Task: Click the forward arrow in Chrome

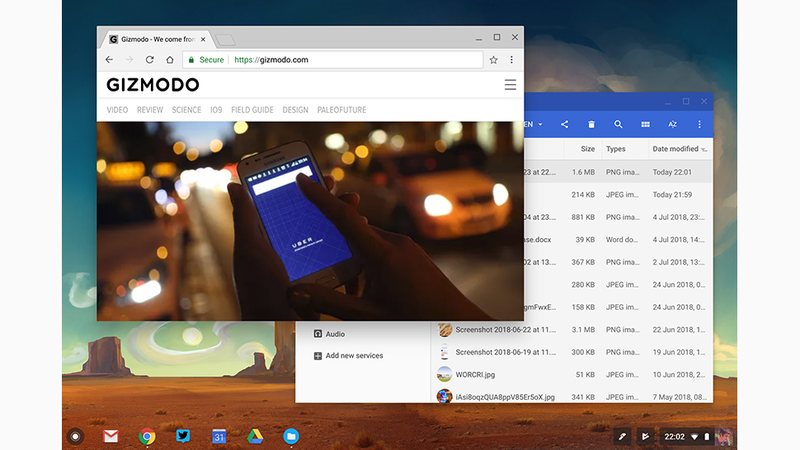Action: click(130, 60)
